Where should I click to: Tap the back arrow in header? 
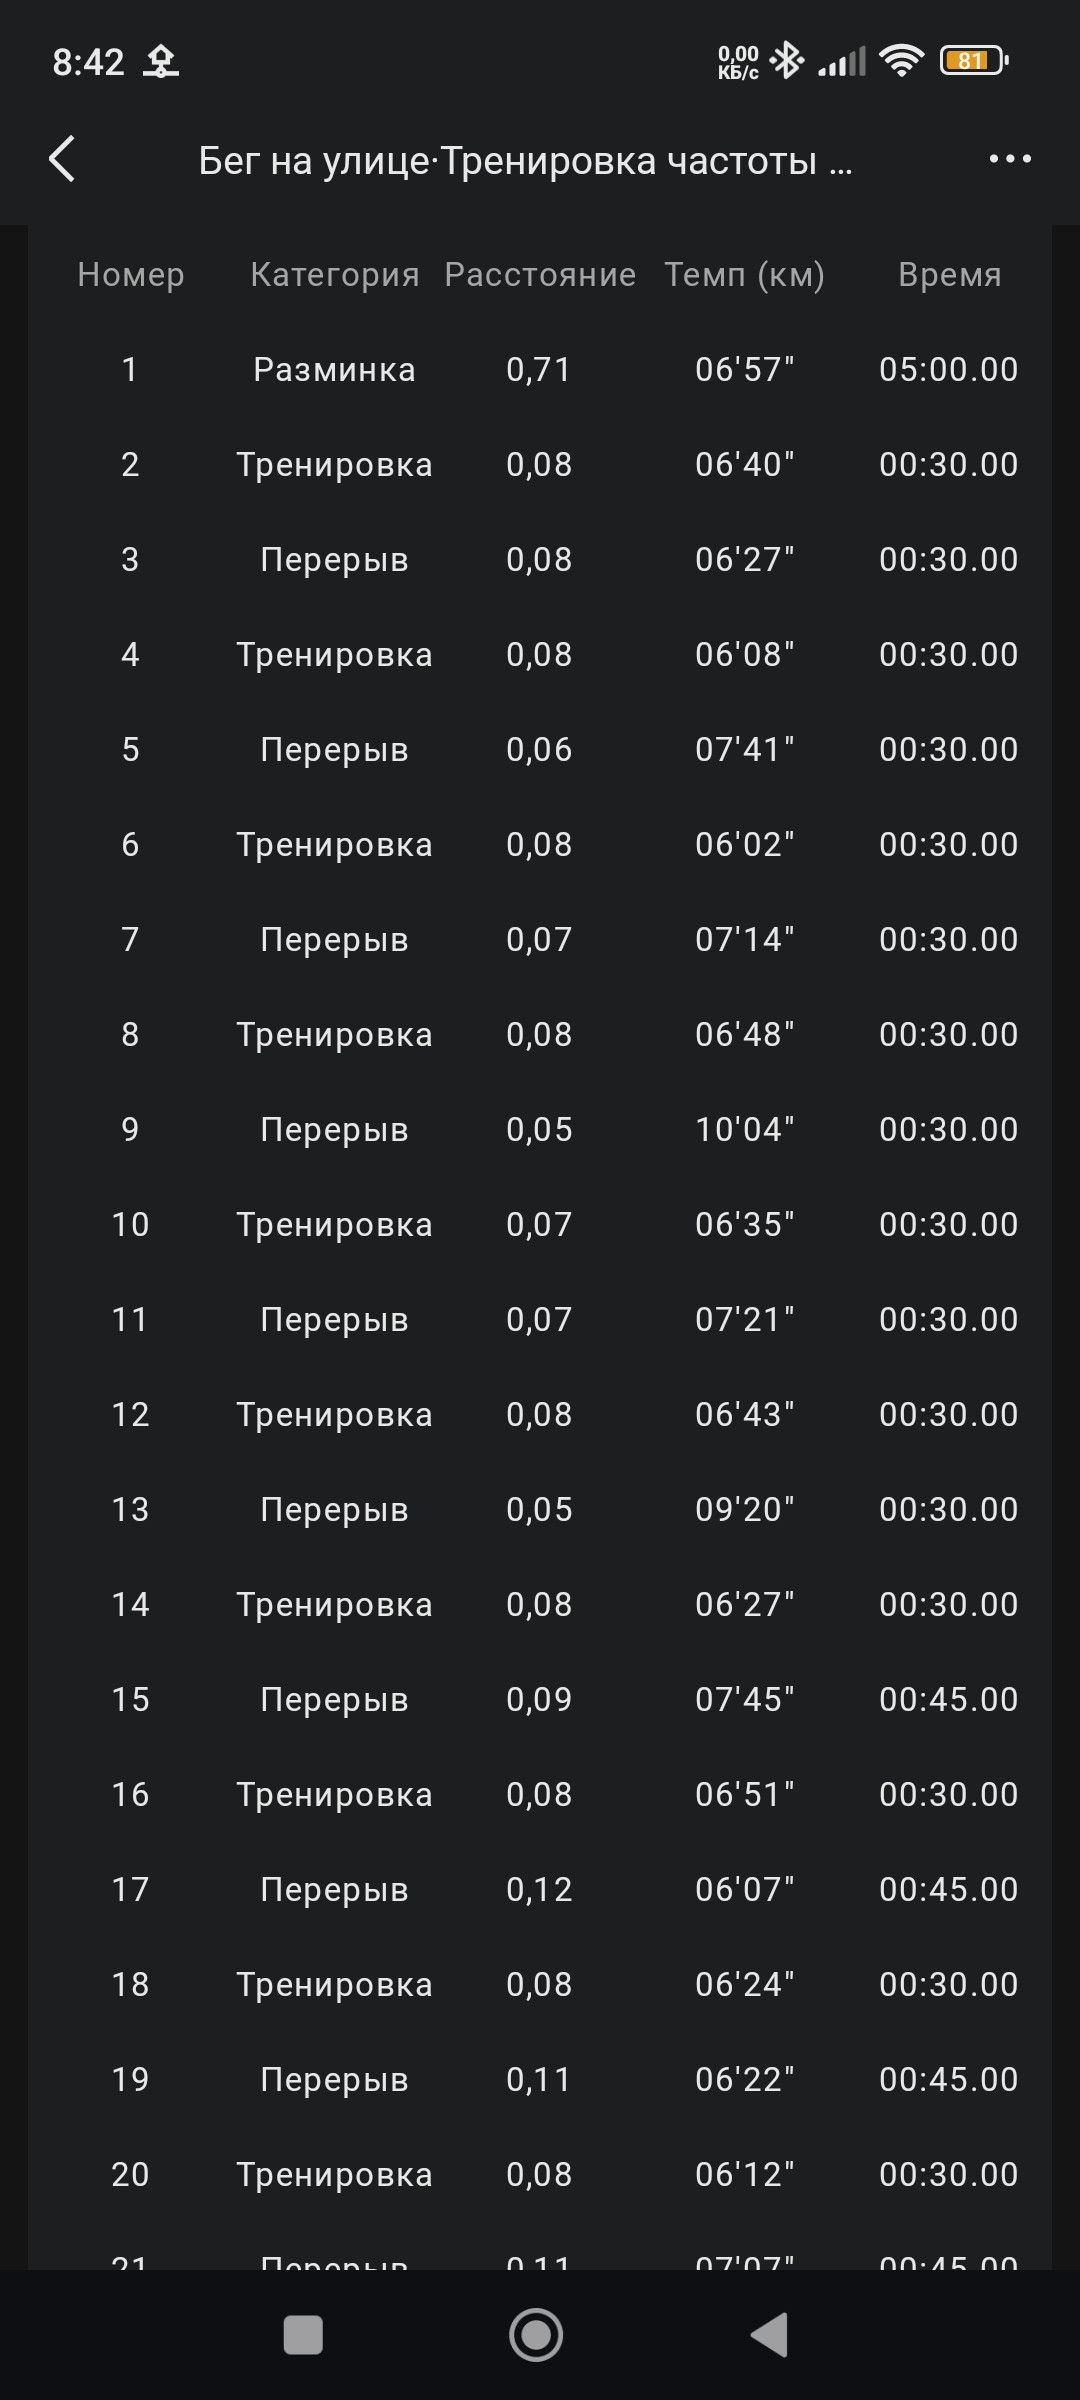pyautogui.click(x=62, y=159)
